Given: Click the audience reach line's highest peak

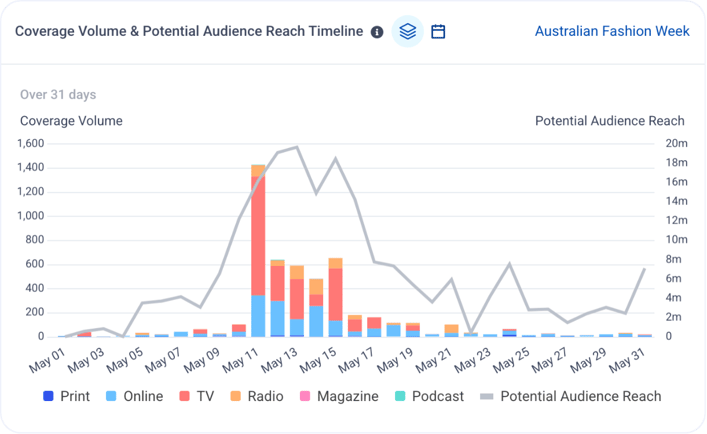Looking at the screenshot, I should (297, 147).
